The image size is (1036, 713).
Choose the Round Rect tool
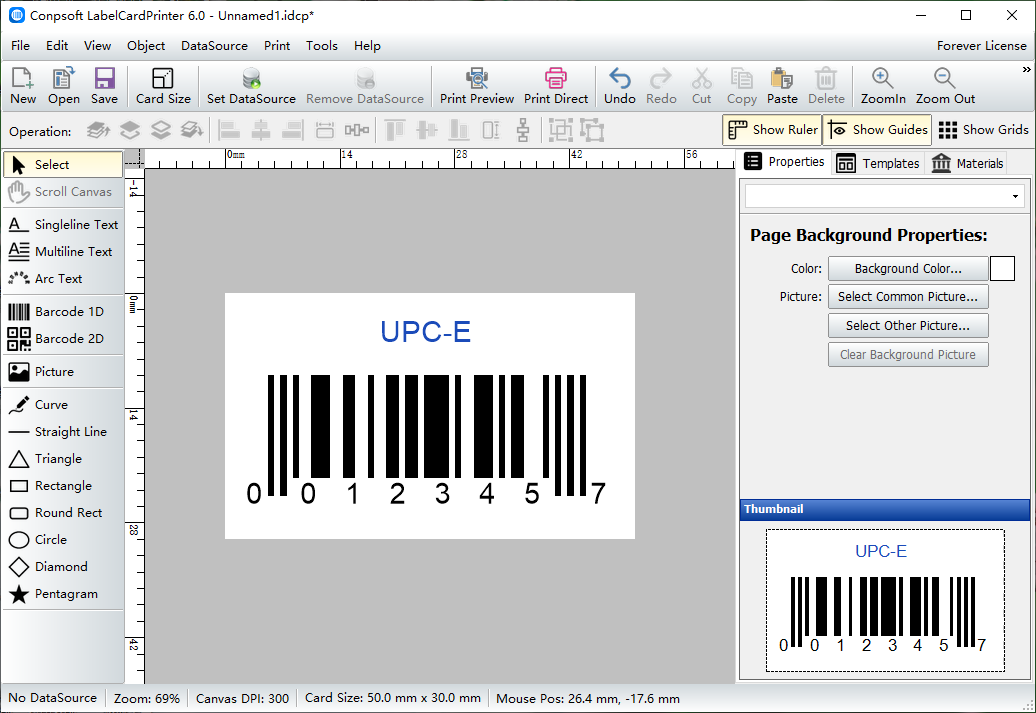click(x=63, y=513)
